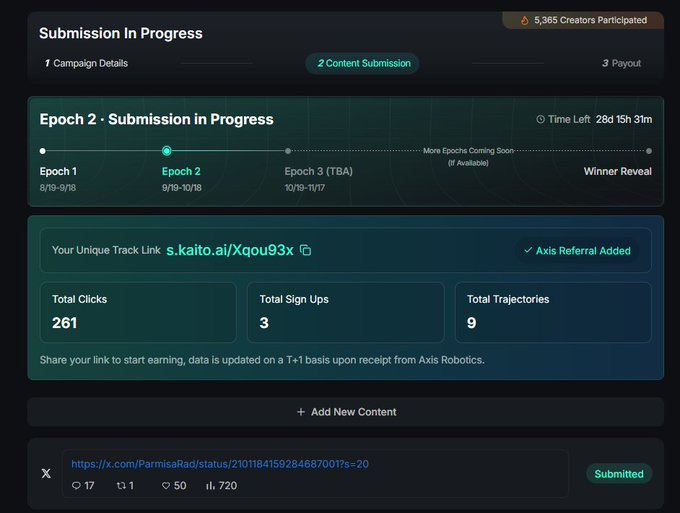Click the X logo of submitted post
Screen dimensions: 680x513
[x=46, y=474]
